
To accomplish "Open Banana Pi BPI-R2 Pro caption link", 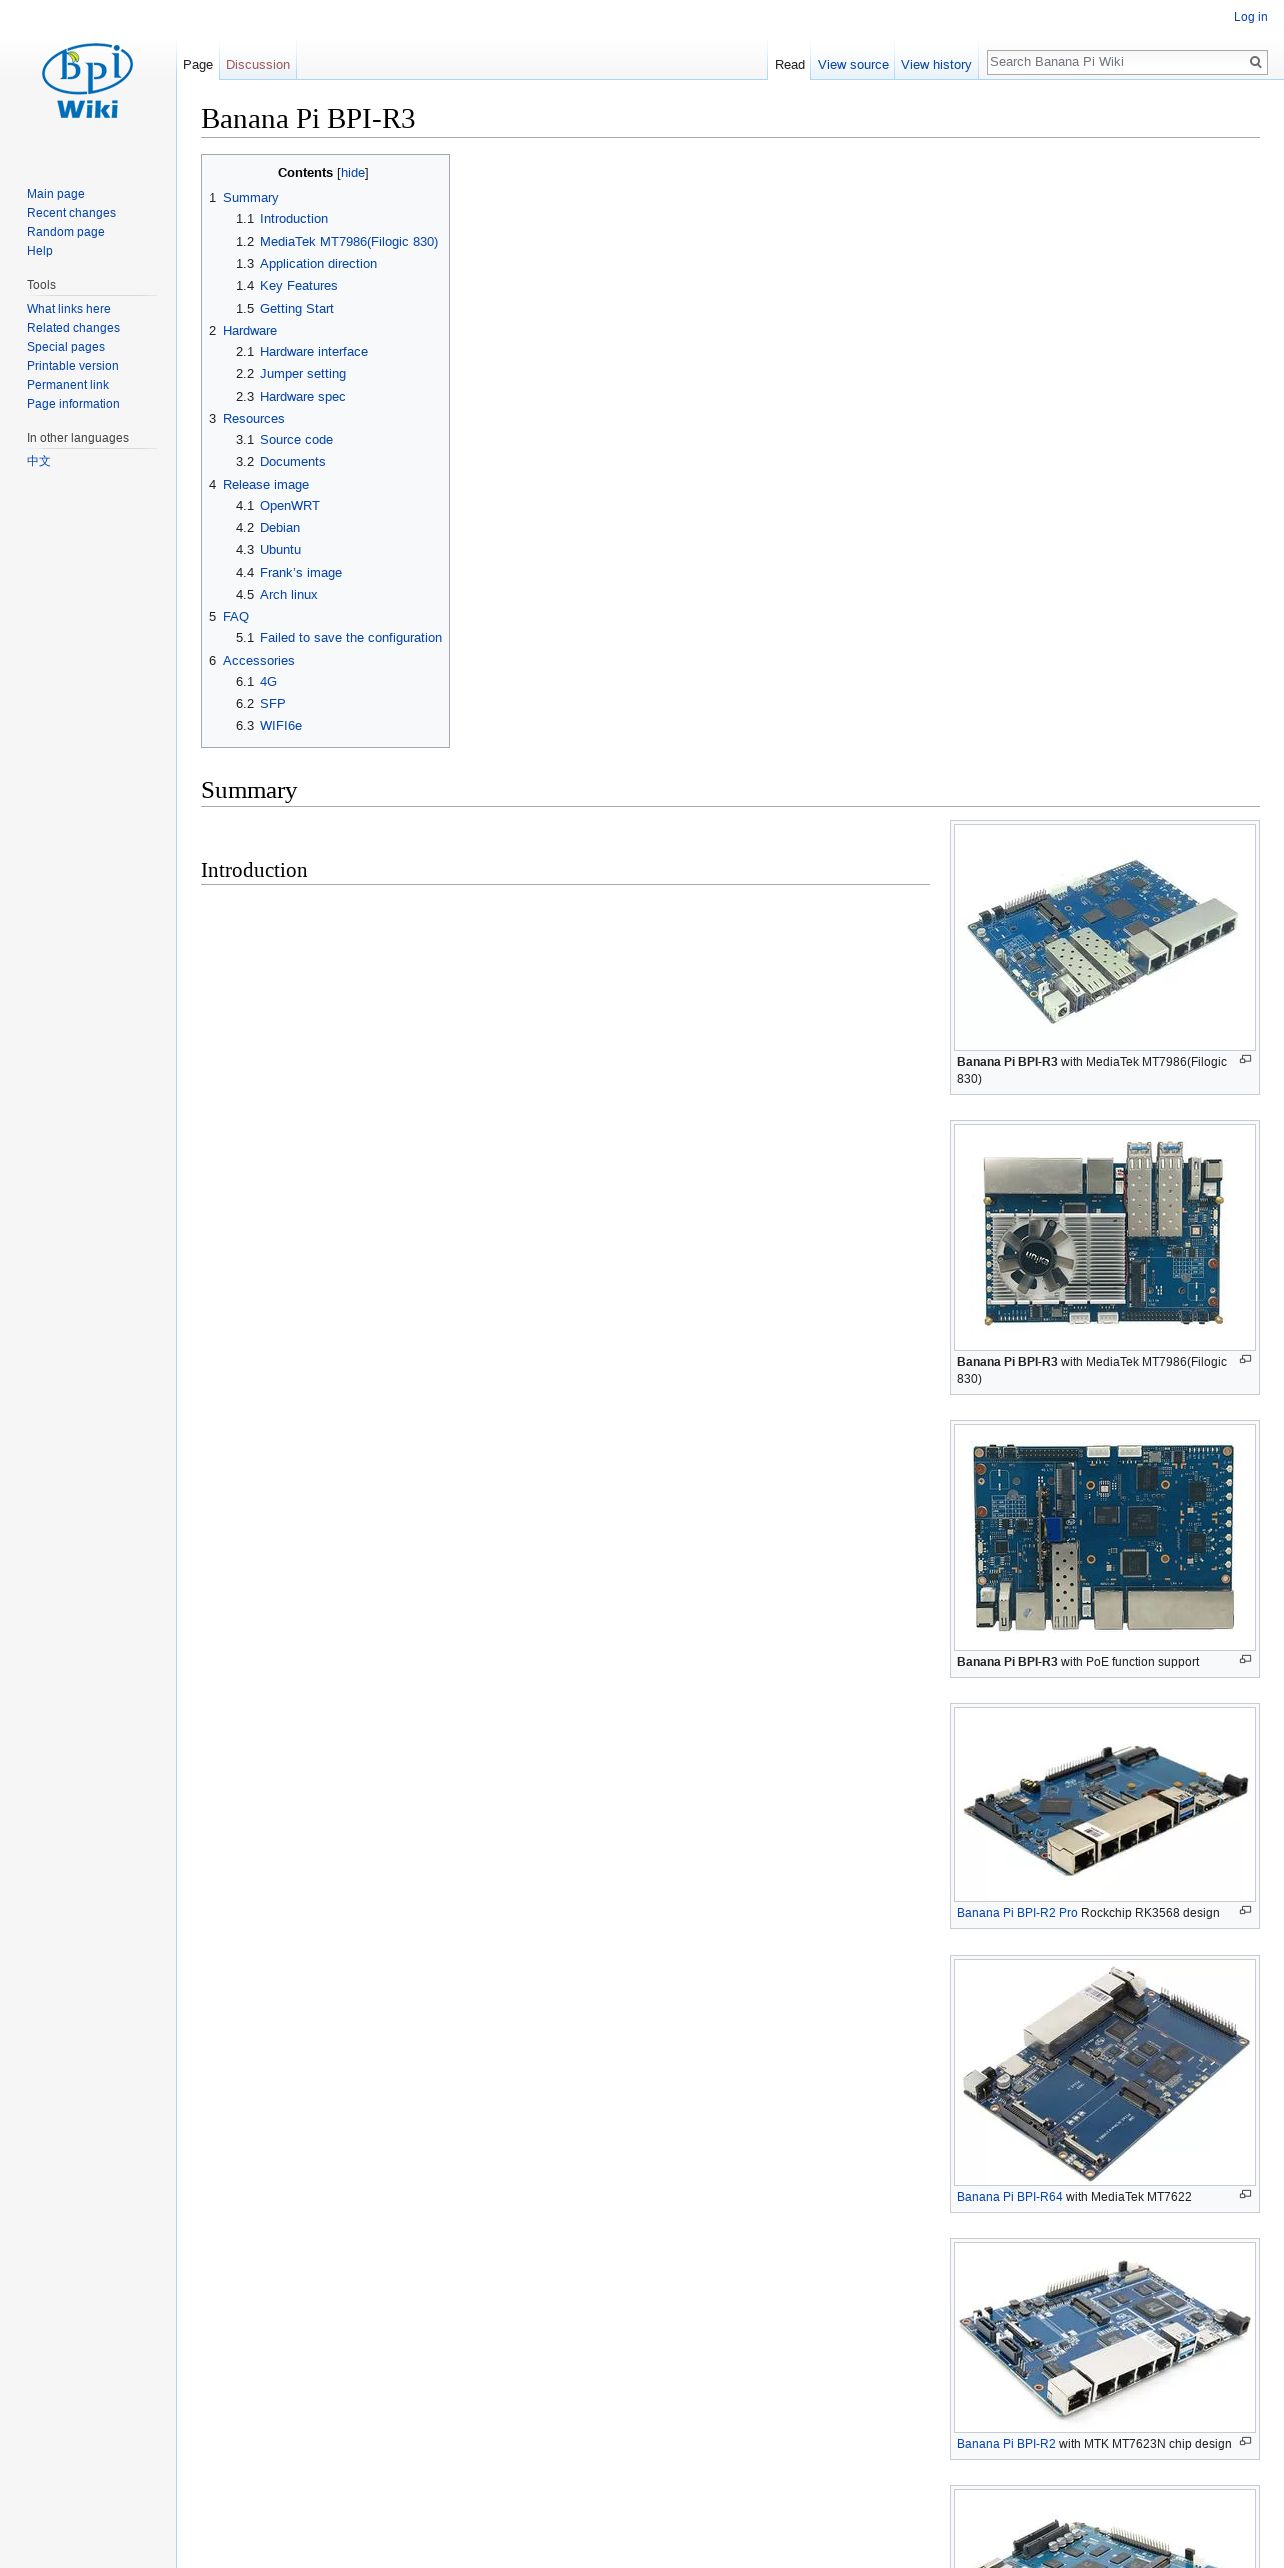I will [1017, 1913].
